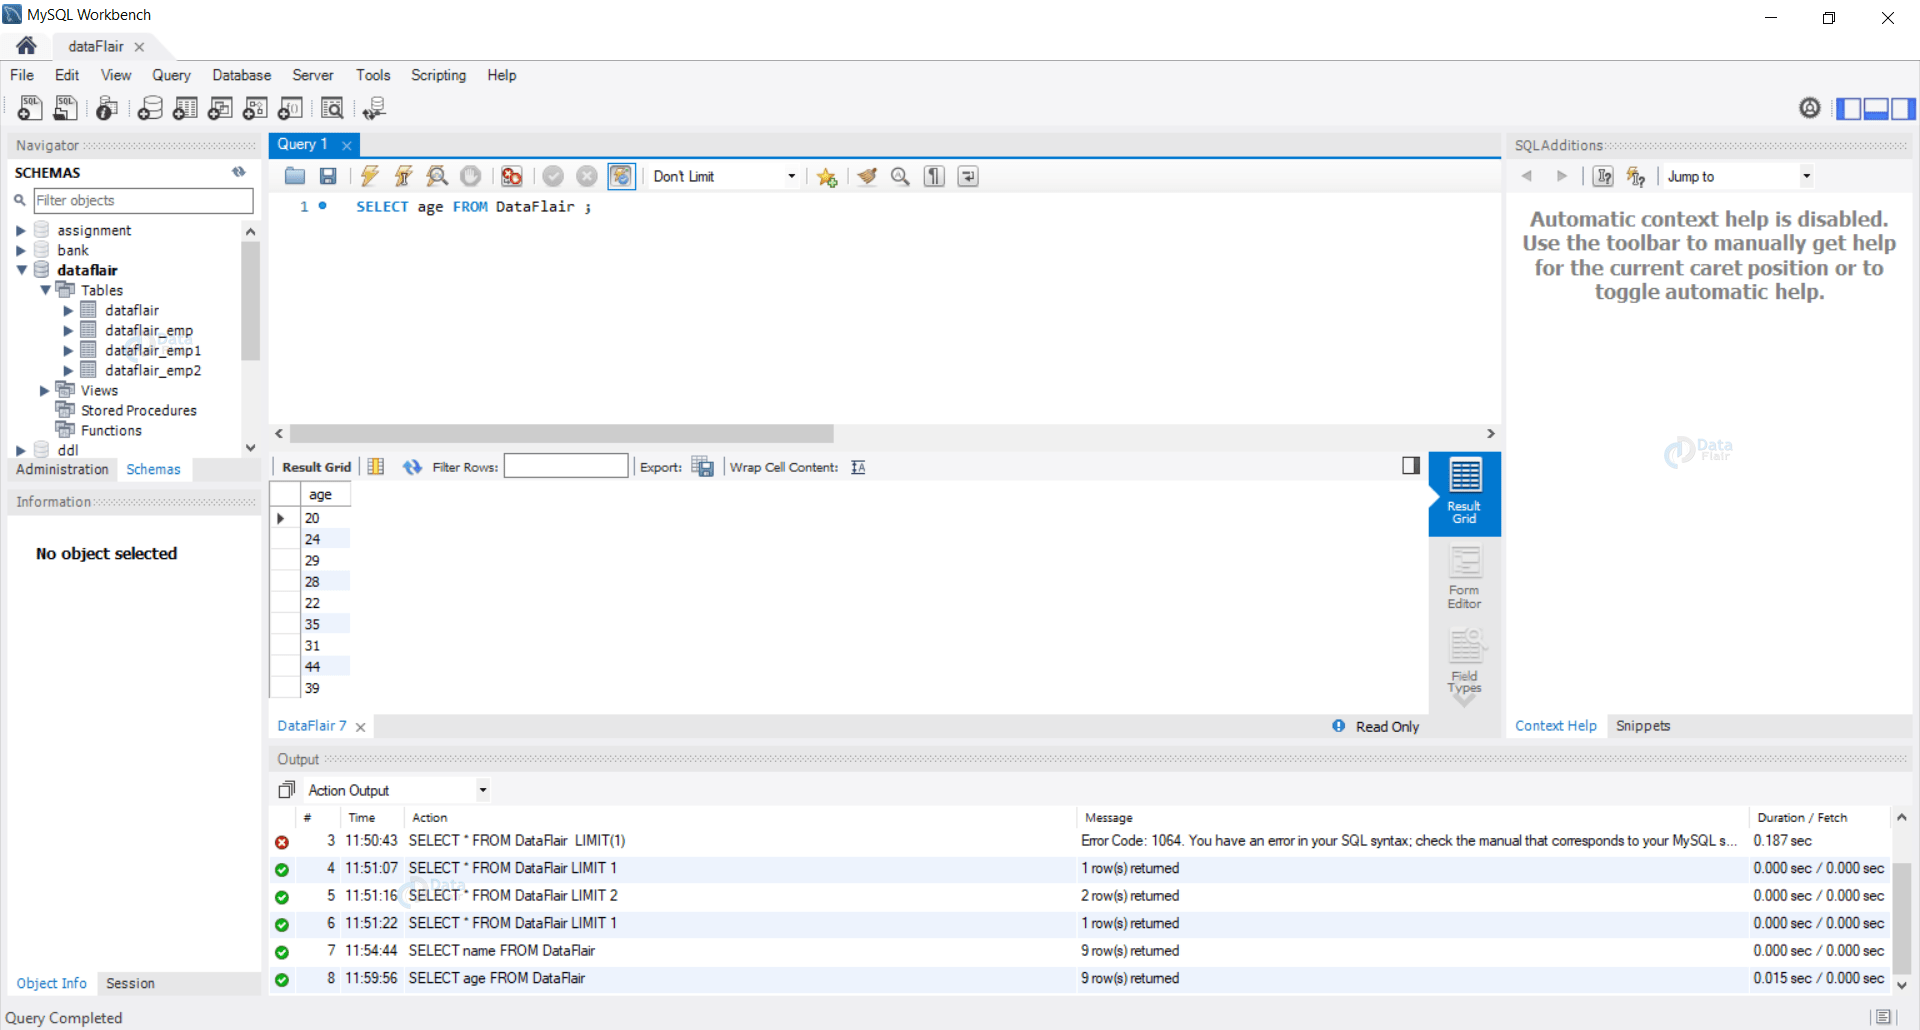Stop the executing query
The height and width of the screenshot is (1030, 1920).
[470, 176]
